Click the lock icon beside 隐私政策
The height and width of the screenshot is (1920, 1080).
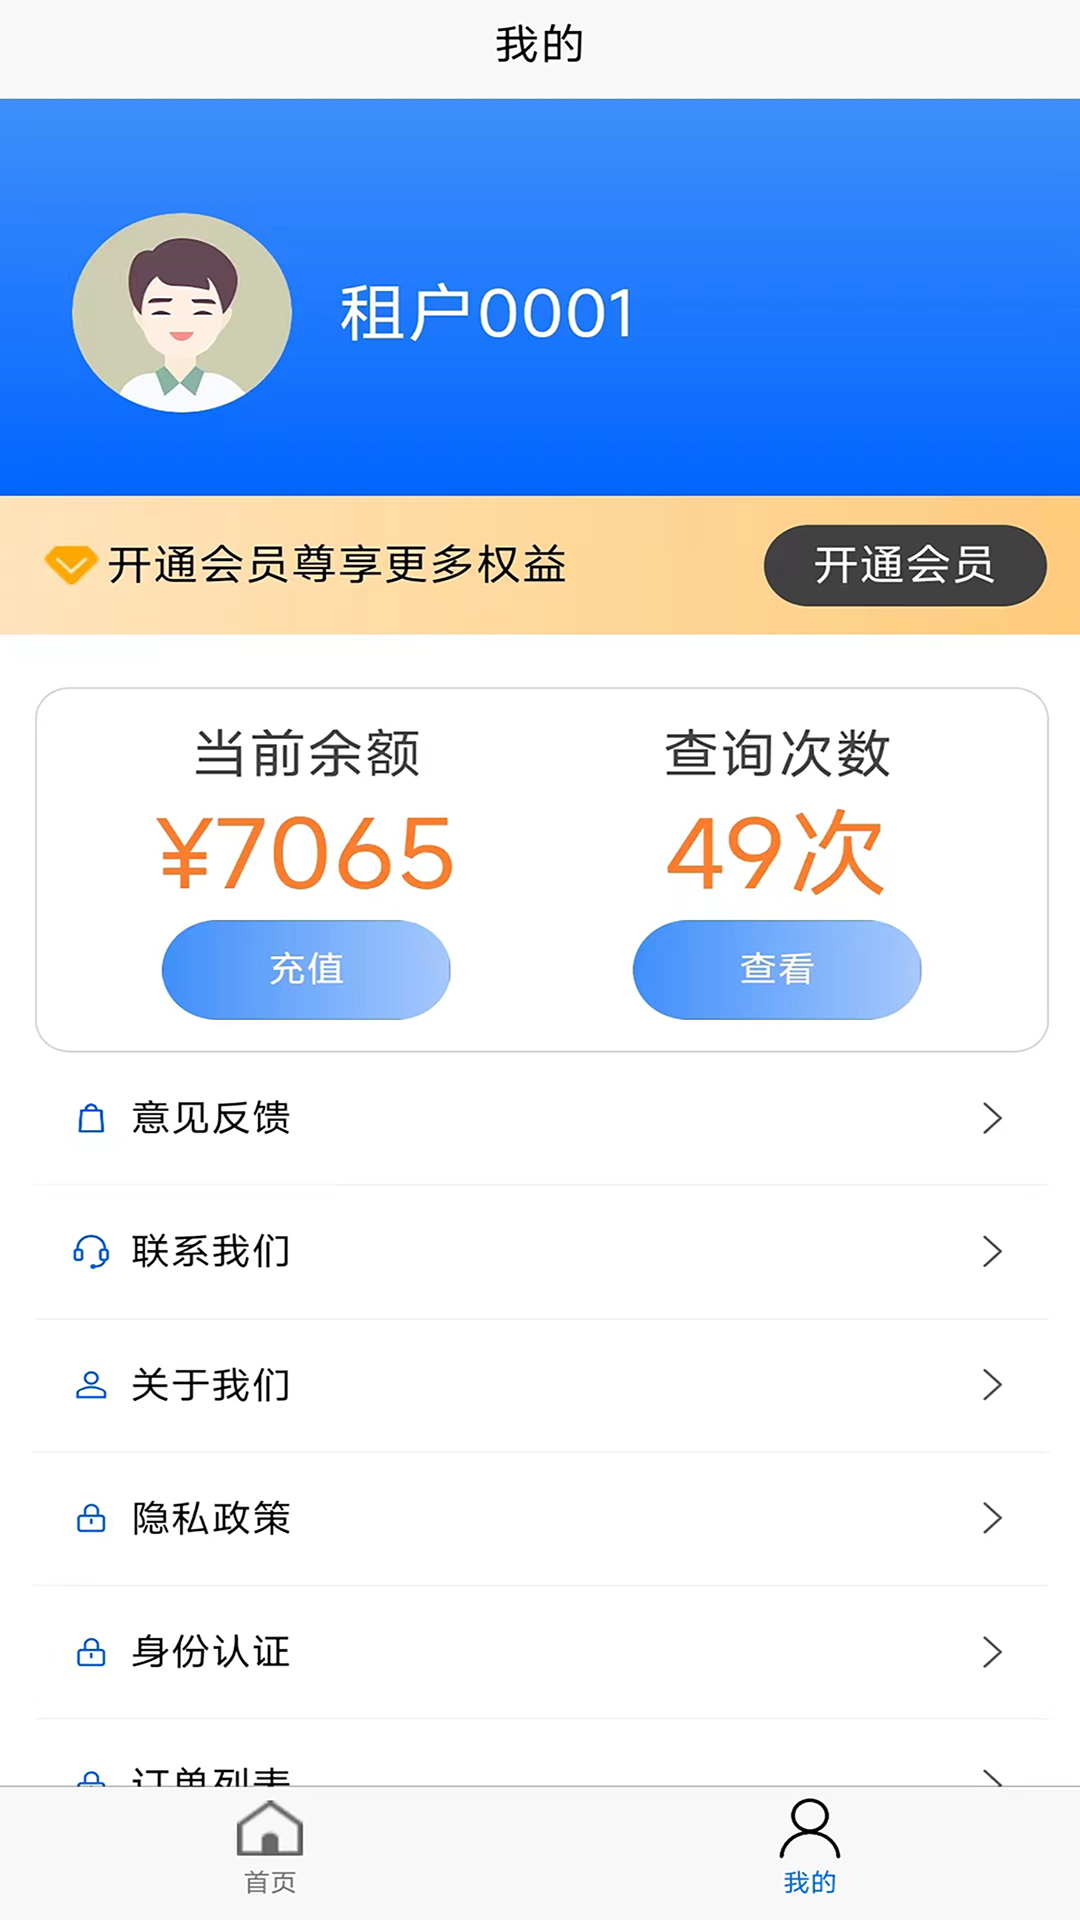[91, 1518]
